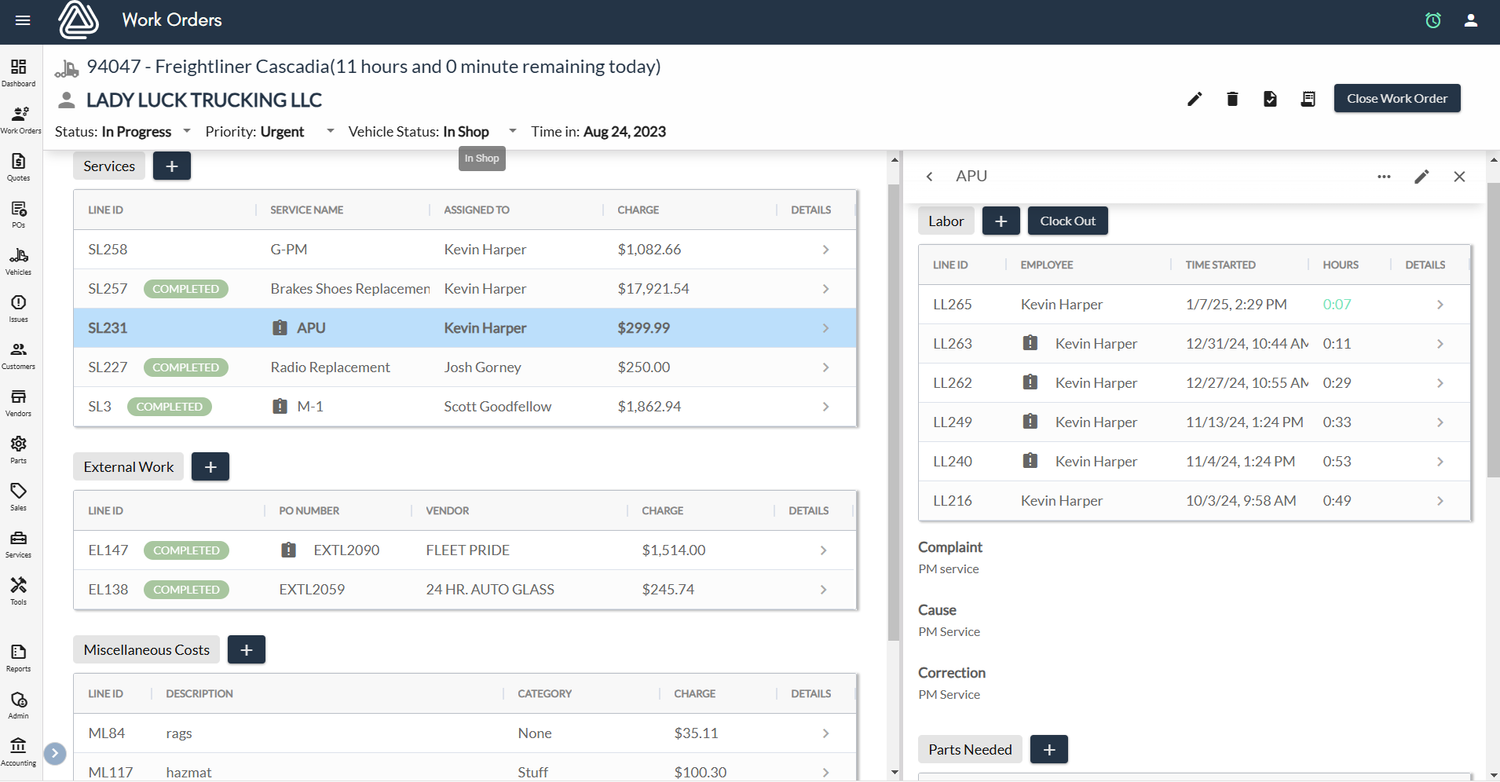Screen dimensions: 1500x782
Task: Click the user account icon in the top bar
Action: [x=1470, y=20]
